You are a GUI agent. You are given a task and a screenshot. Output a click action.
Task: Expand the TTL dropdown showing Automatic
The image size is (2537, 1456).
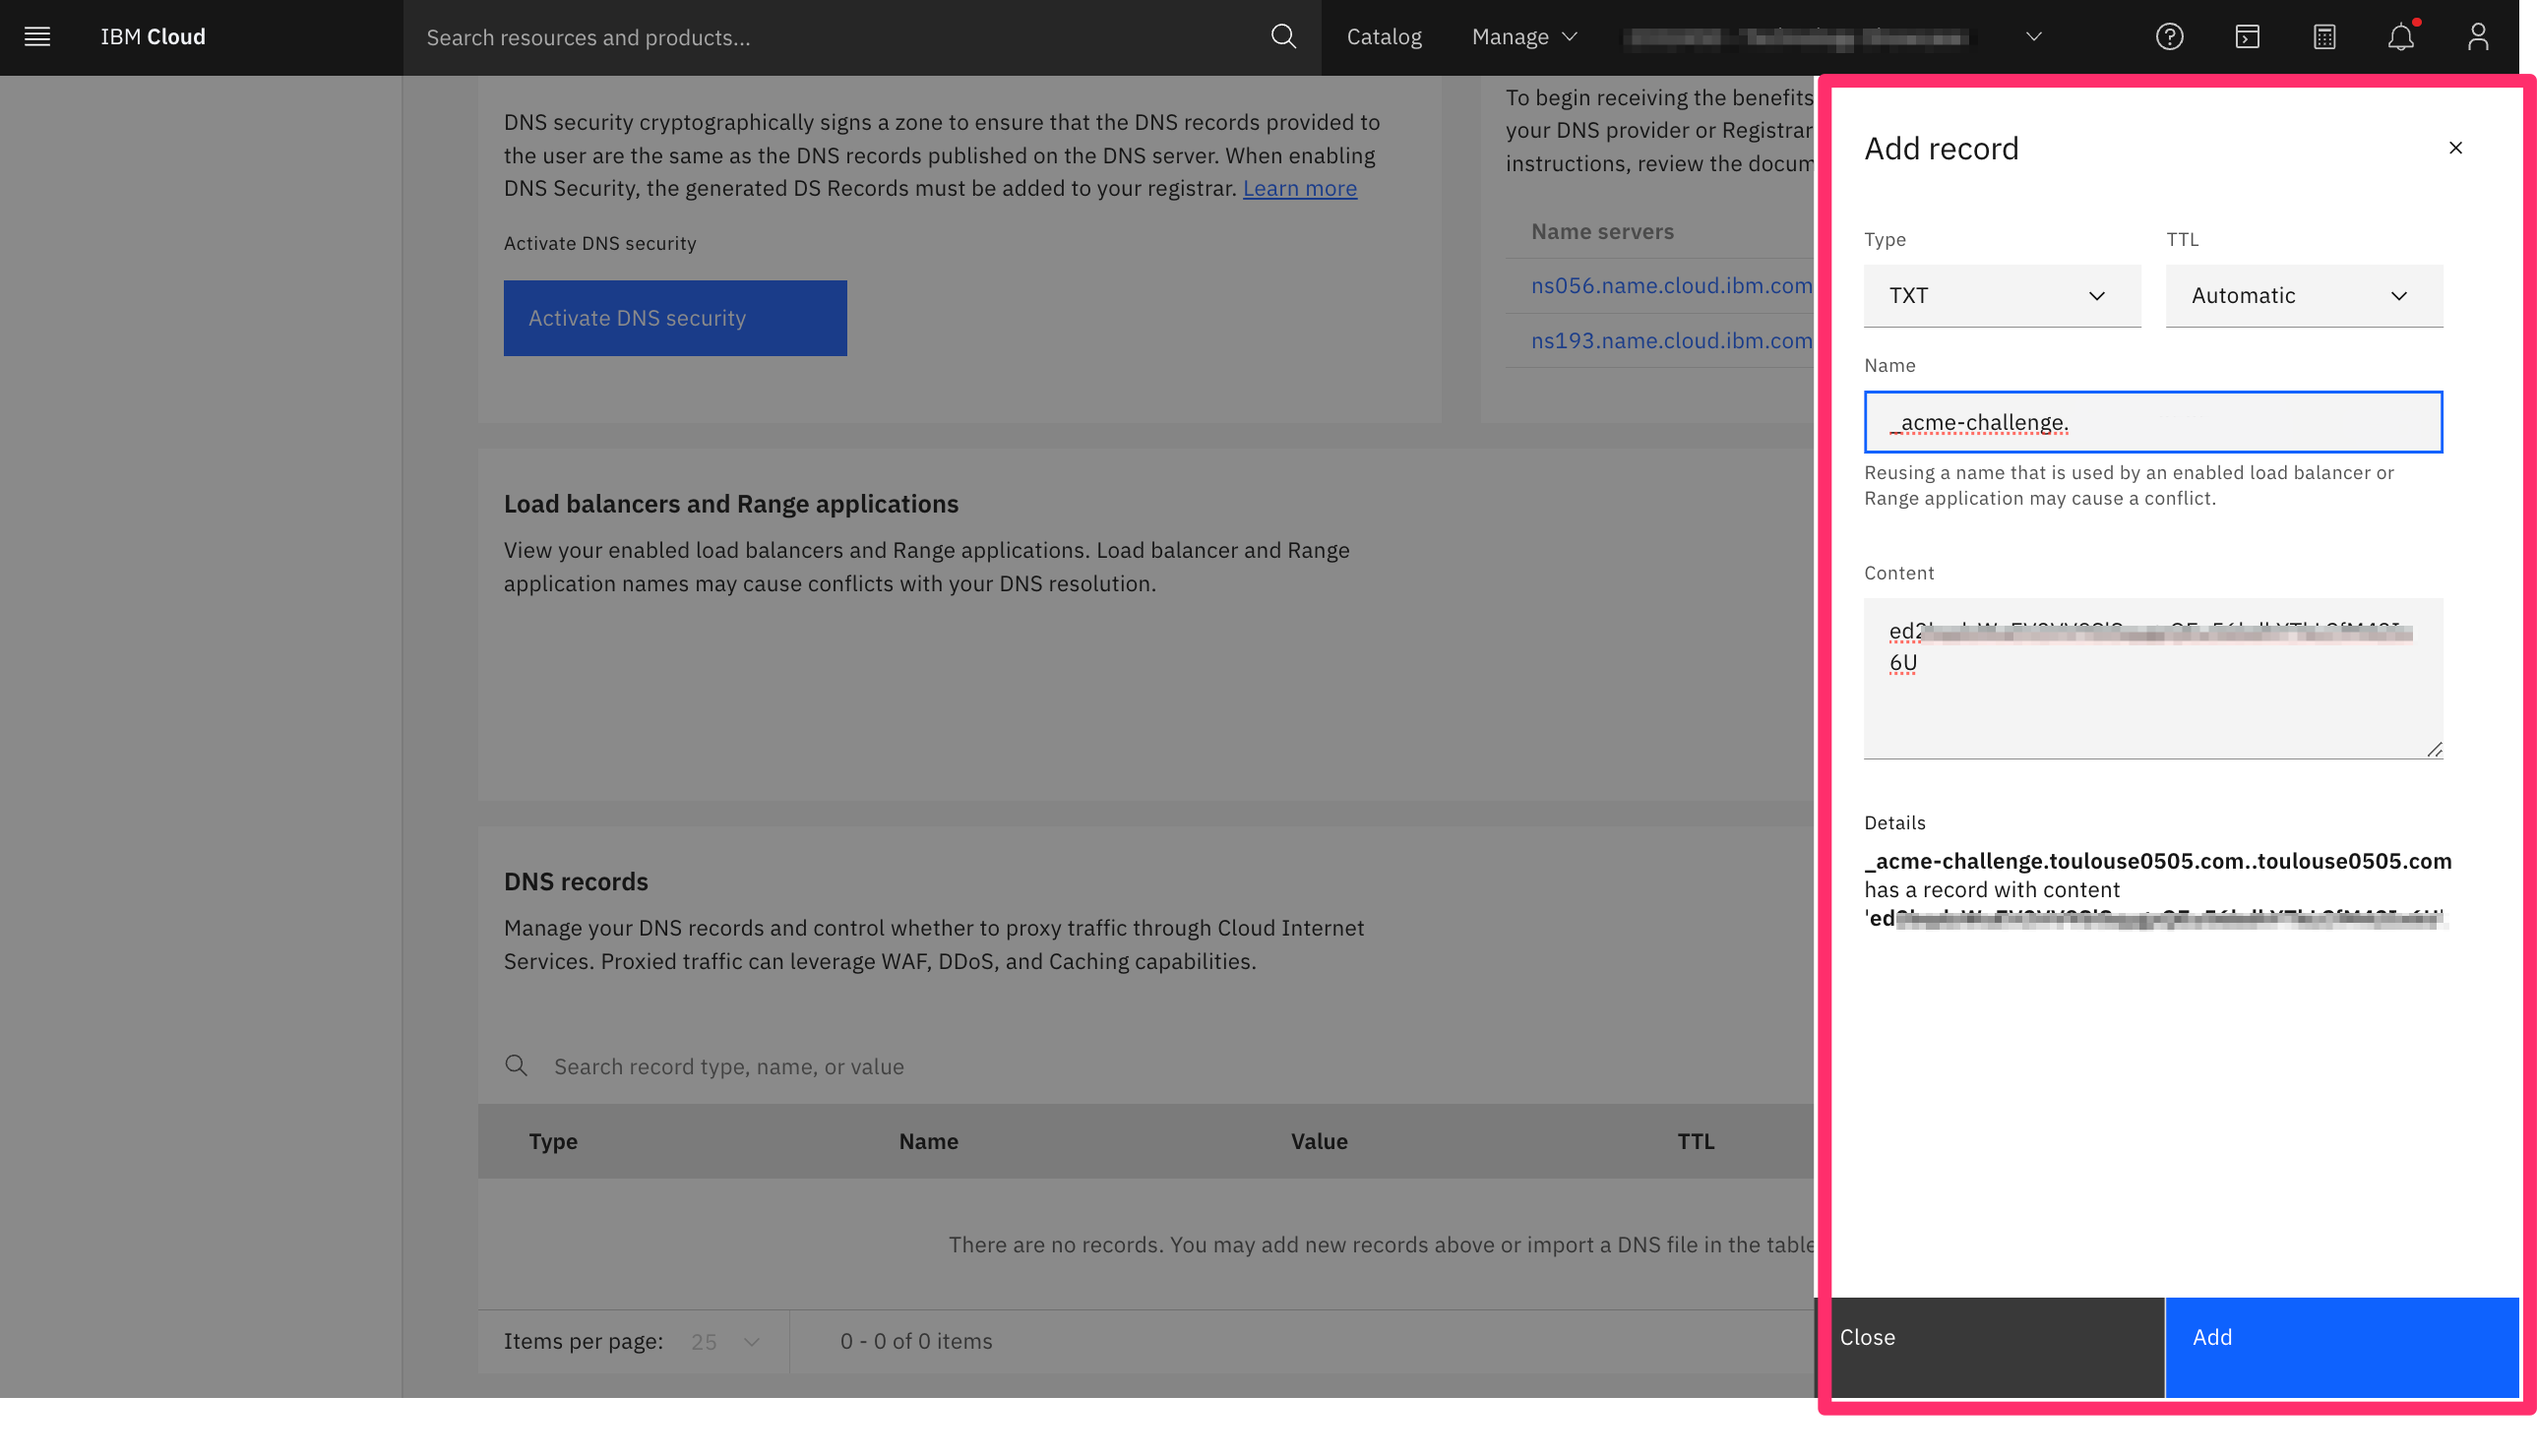tap(2303, 296)
